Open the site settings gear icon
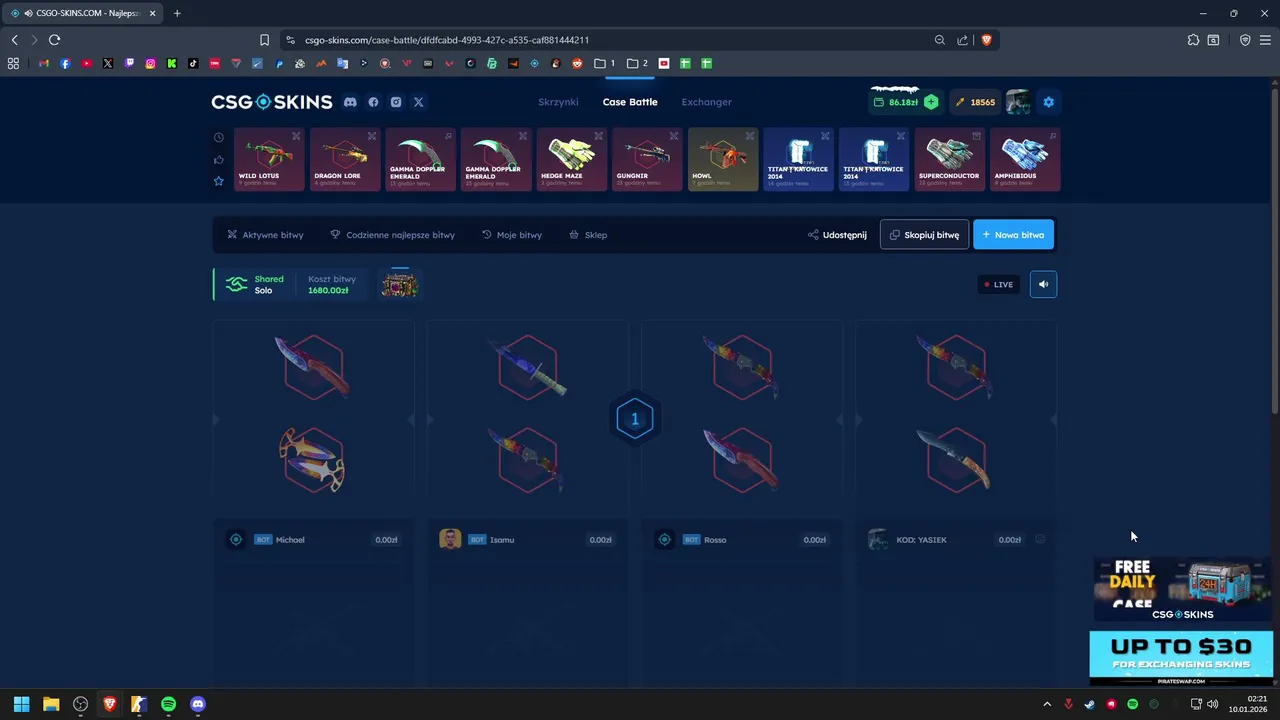 [1048, 102]
